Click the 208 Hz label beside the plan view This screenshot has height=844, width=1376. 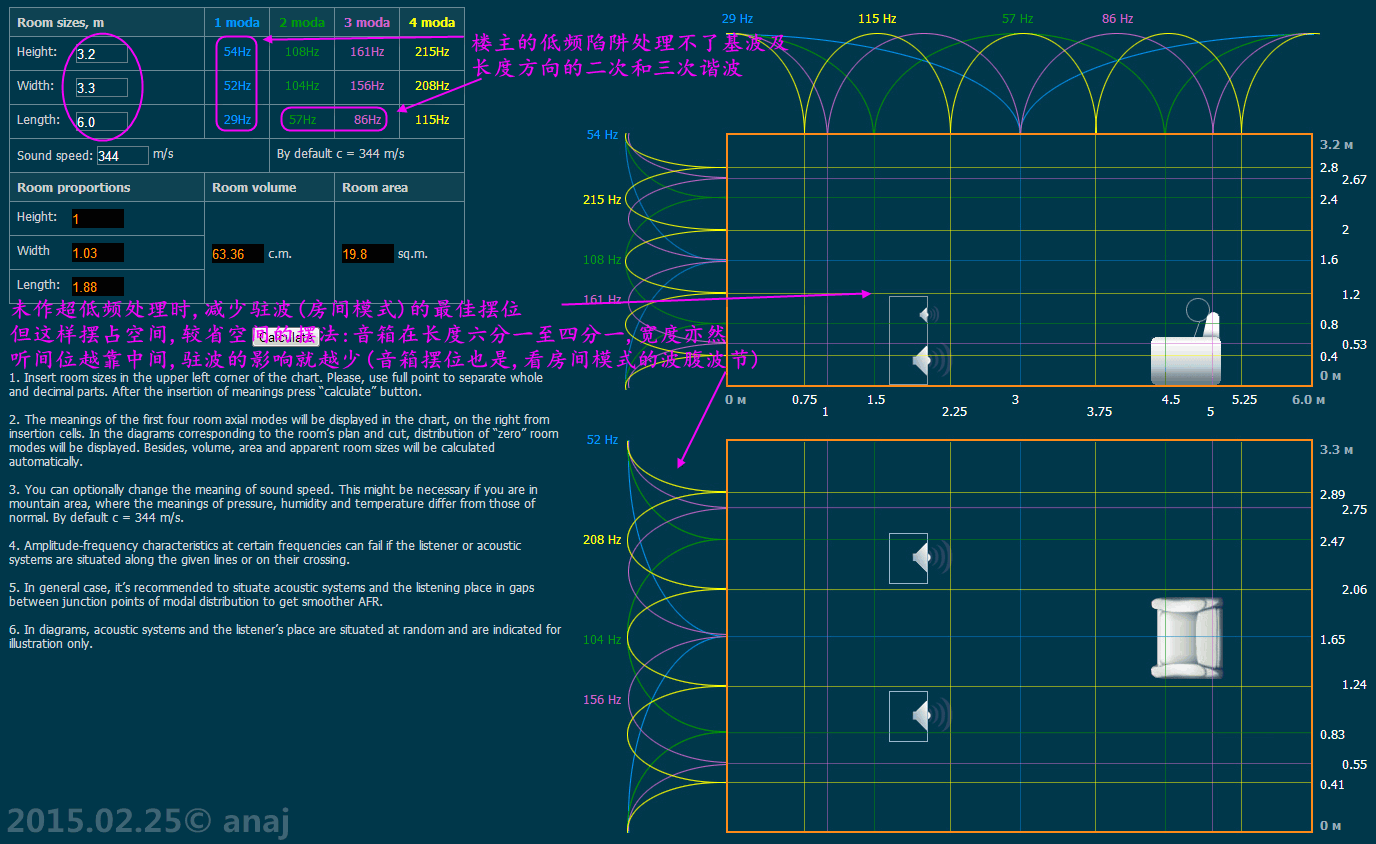click(602, 540)
